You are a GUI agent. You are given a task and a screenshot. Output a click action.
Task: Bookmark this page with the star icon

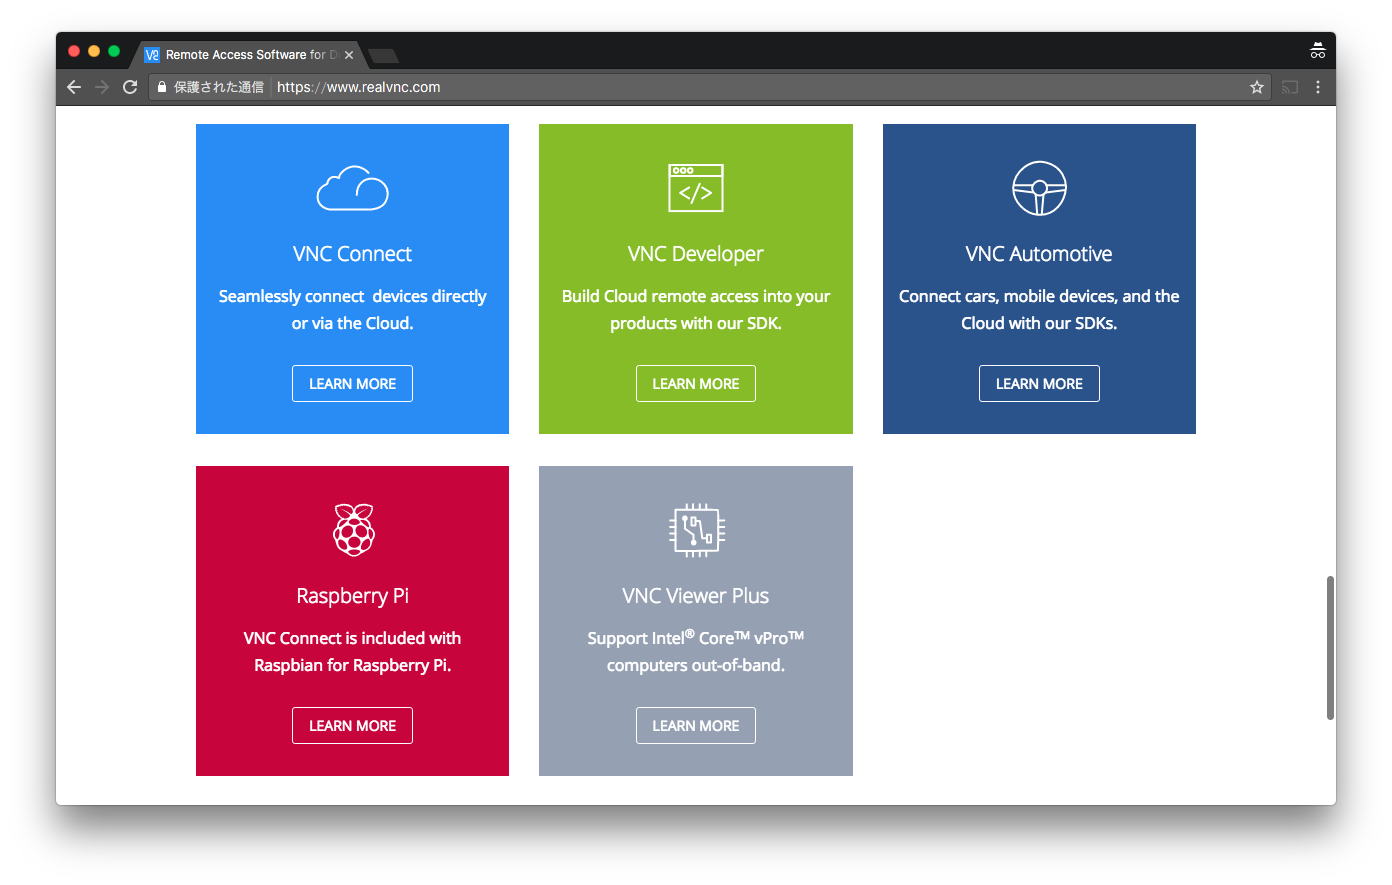pos(1256,87)
